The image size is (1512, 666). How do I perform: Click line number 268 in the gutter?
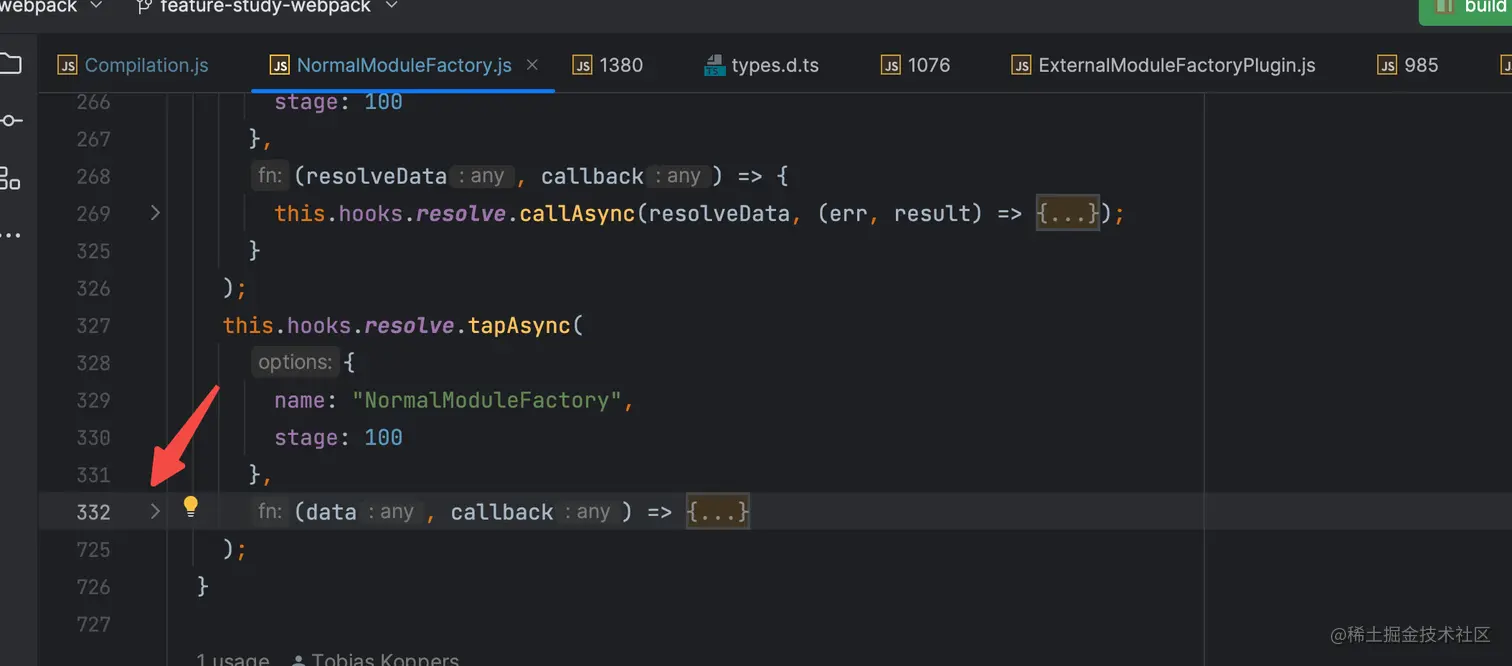tap(93, 176)
